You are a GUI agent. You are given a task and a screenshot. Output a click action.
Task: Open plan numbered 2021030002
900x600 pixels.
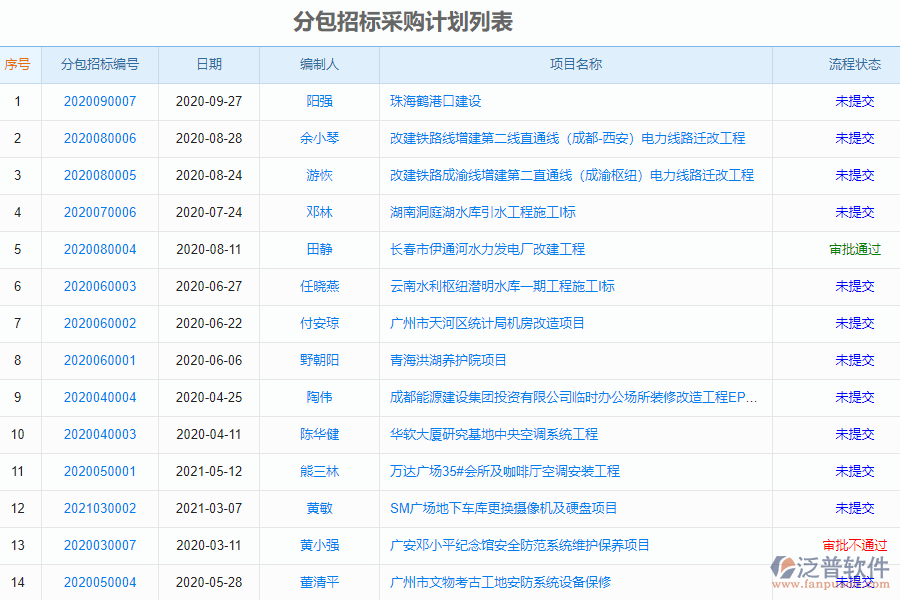click(101, 508)
